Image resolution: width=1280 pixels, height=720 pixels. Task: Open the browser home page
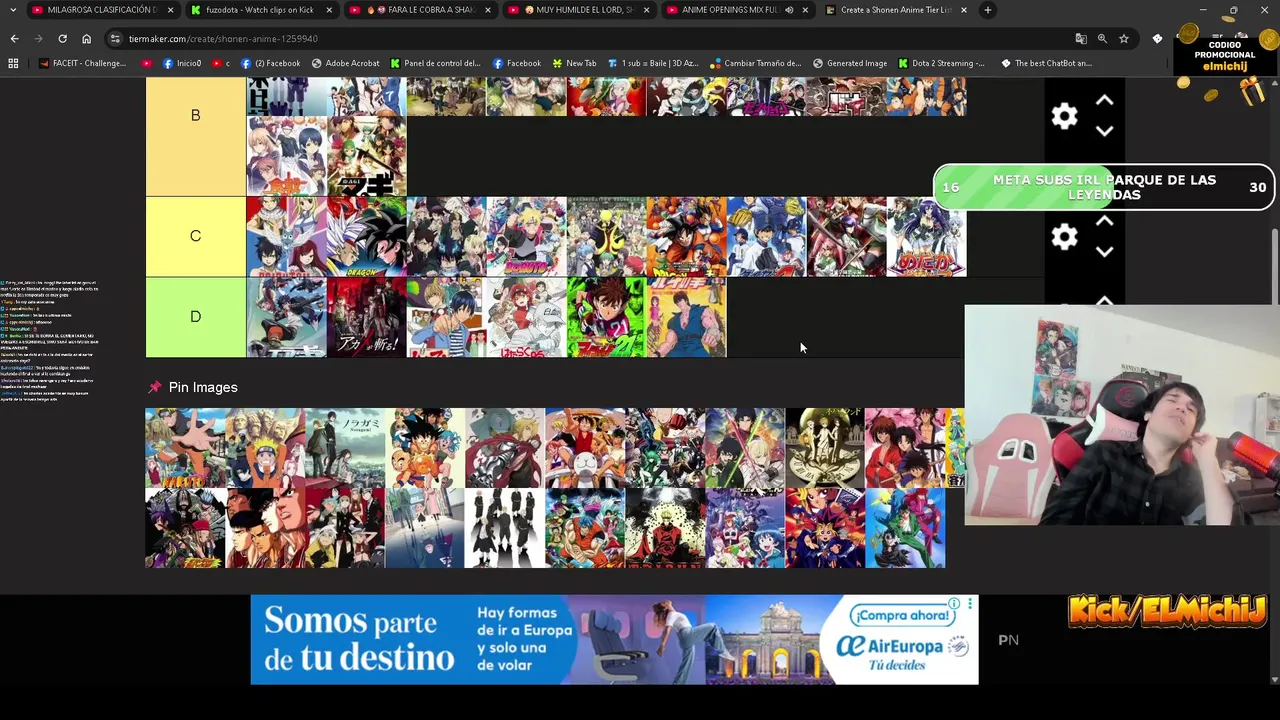pos(86,38)
